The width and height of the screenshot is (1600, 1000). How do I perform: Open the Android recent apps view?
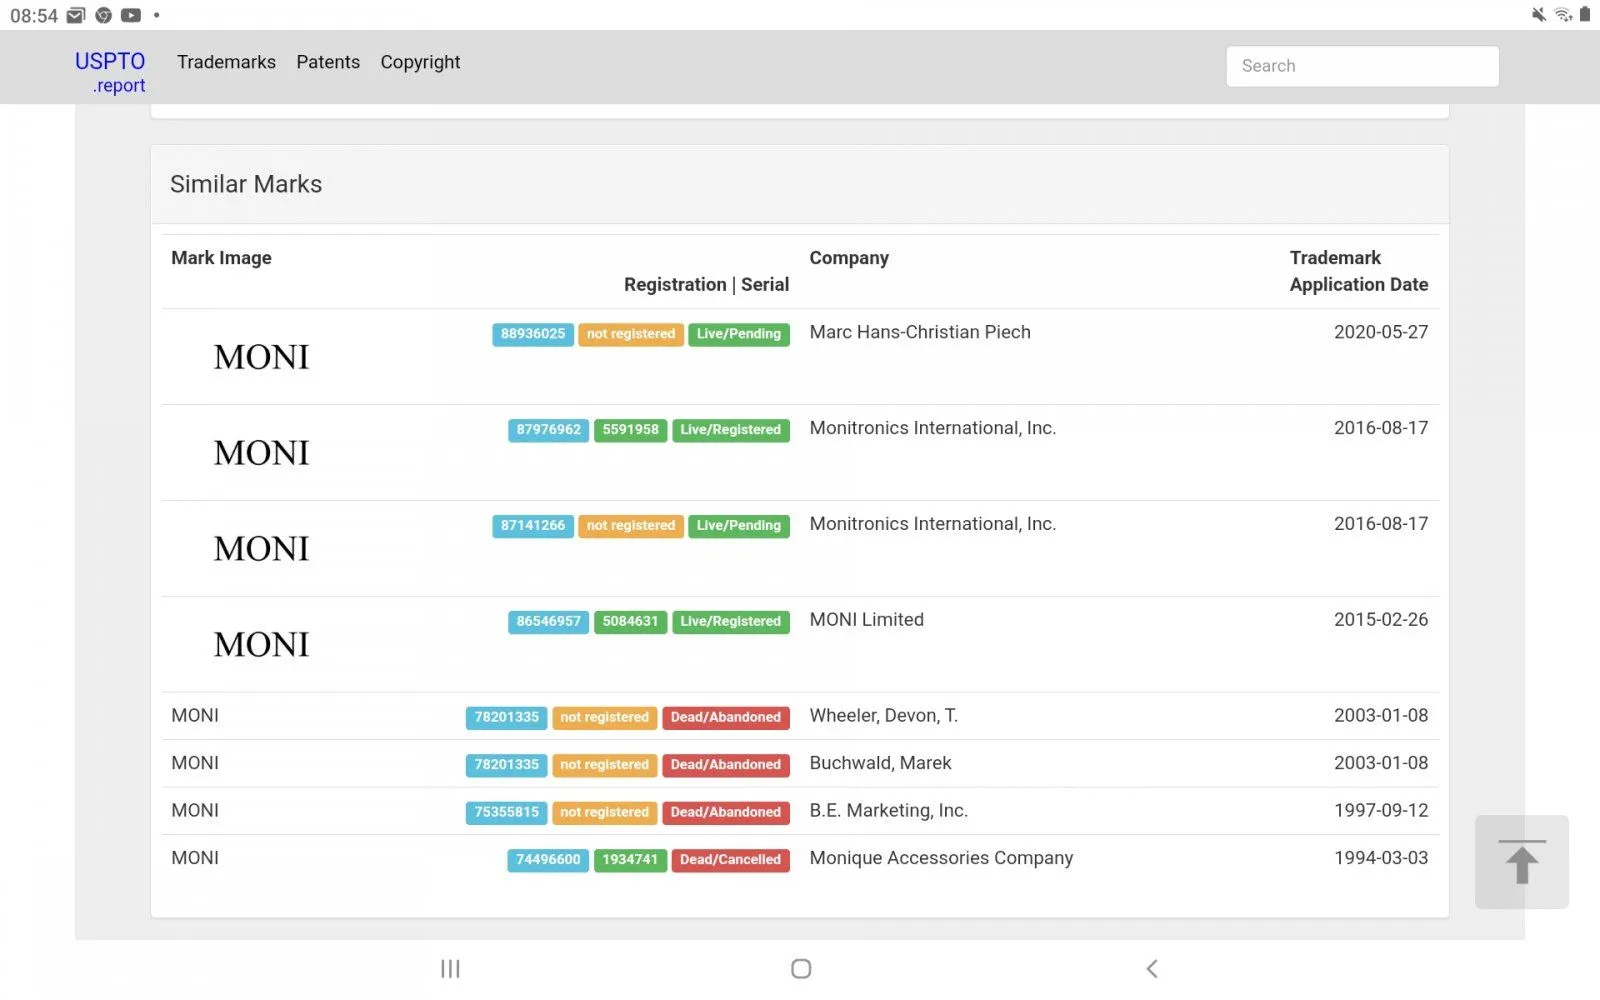(x=450, y=968)
